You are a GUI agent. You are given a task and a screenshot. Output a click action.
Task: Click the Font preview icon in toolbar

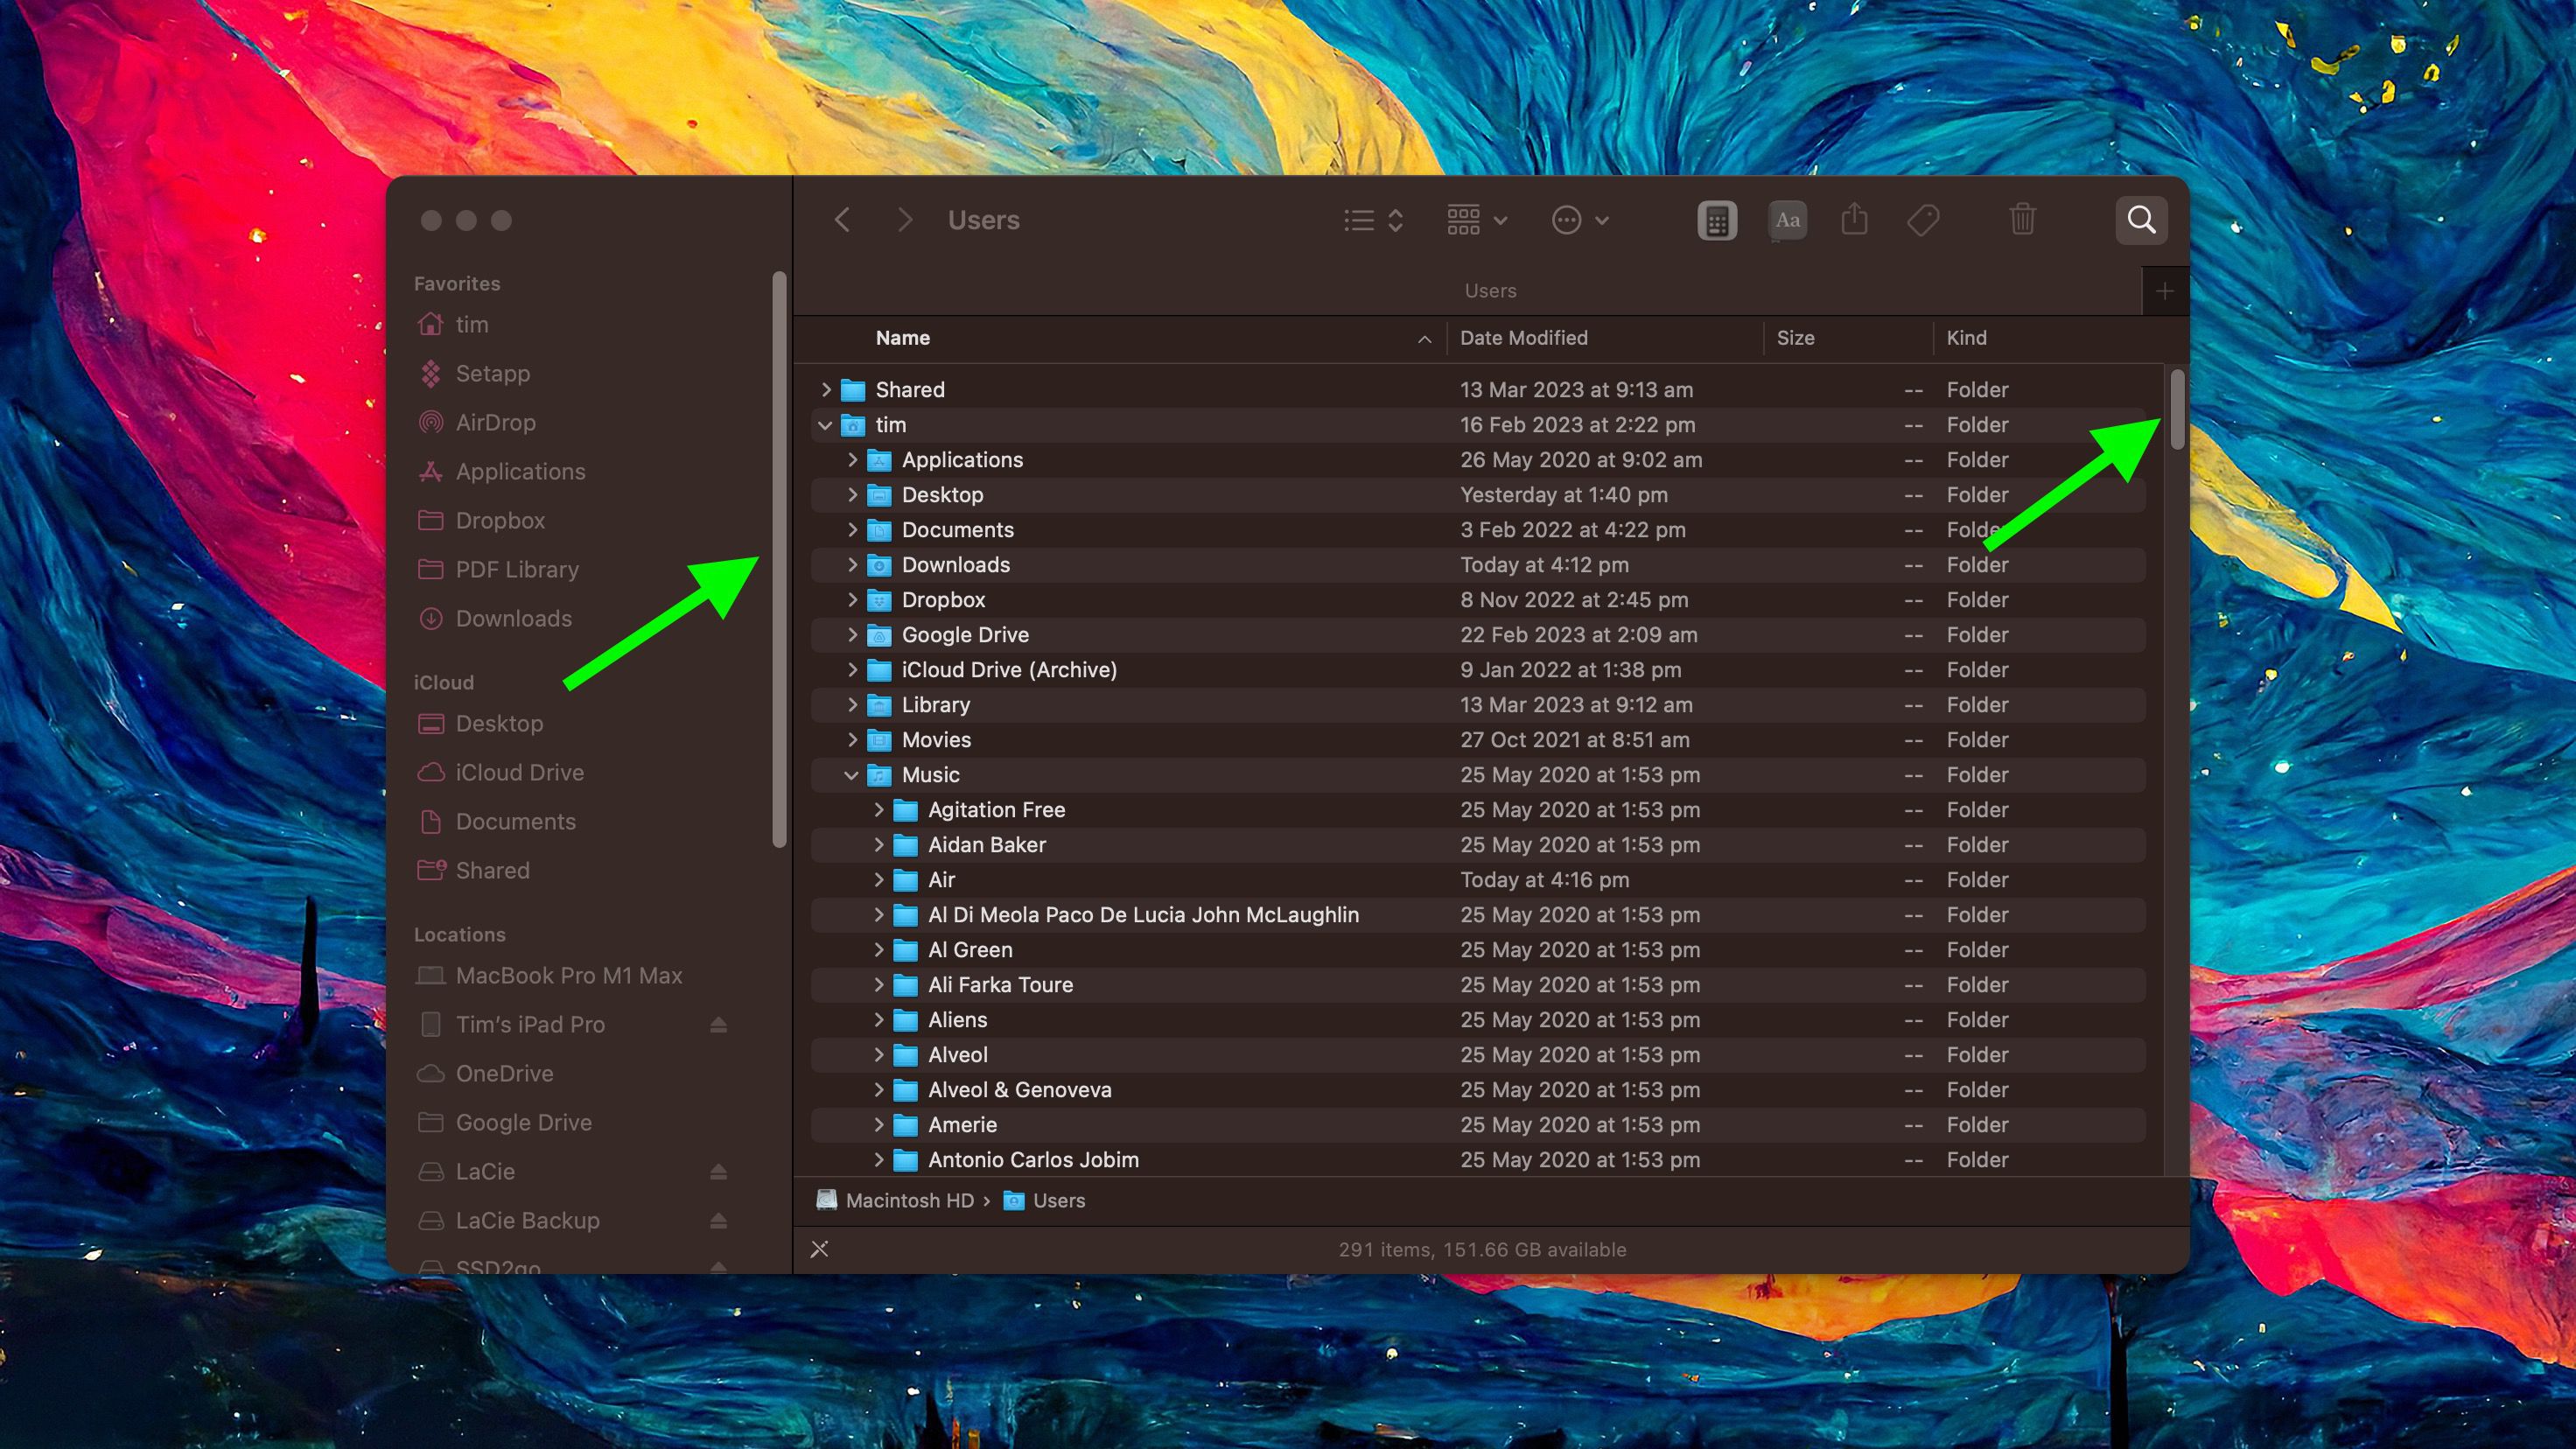(1785, 220)
